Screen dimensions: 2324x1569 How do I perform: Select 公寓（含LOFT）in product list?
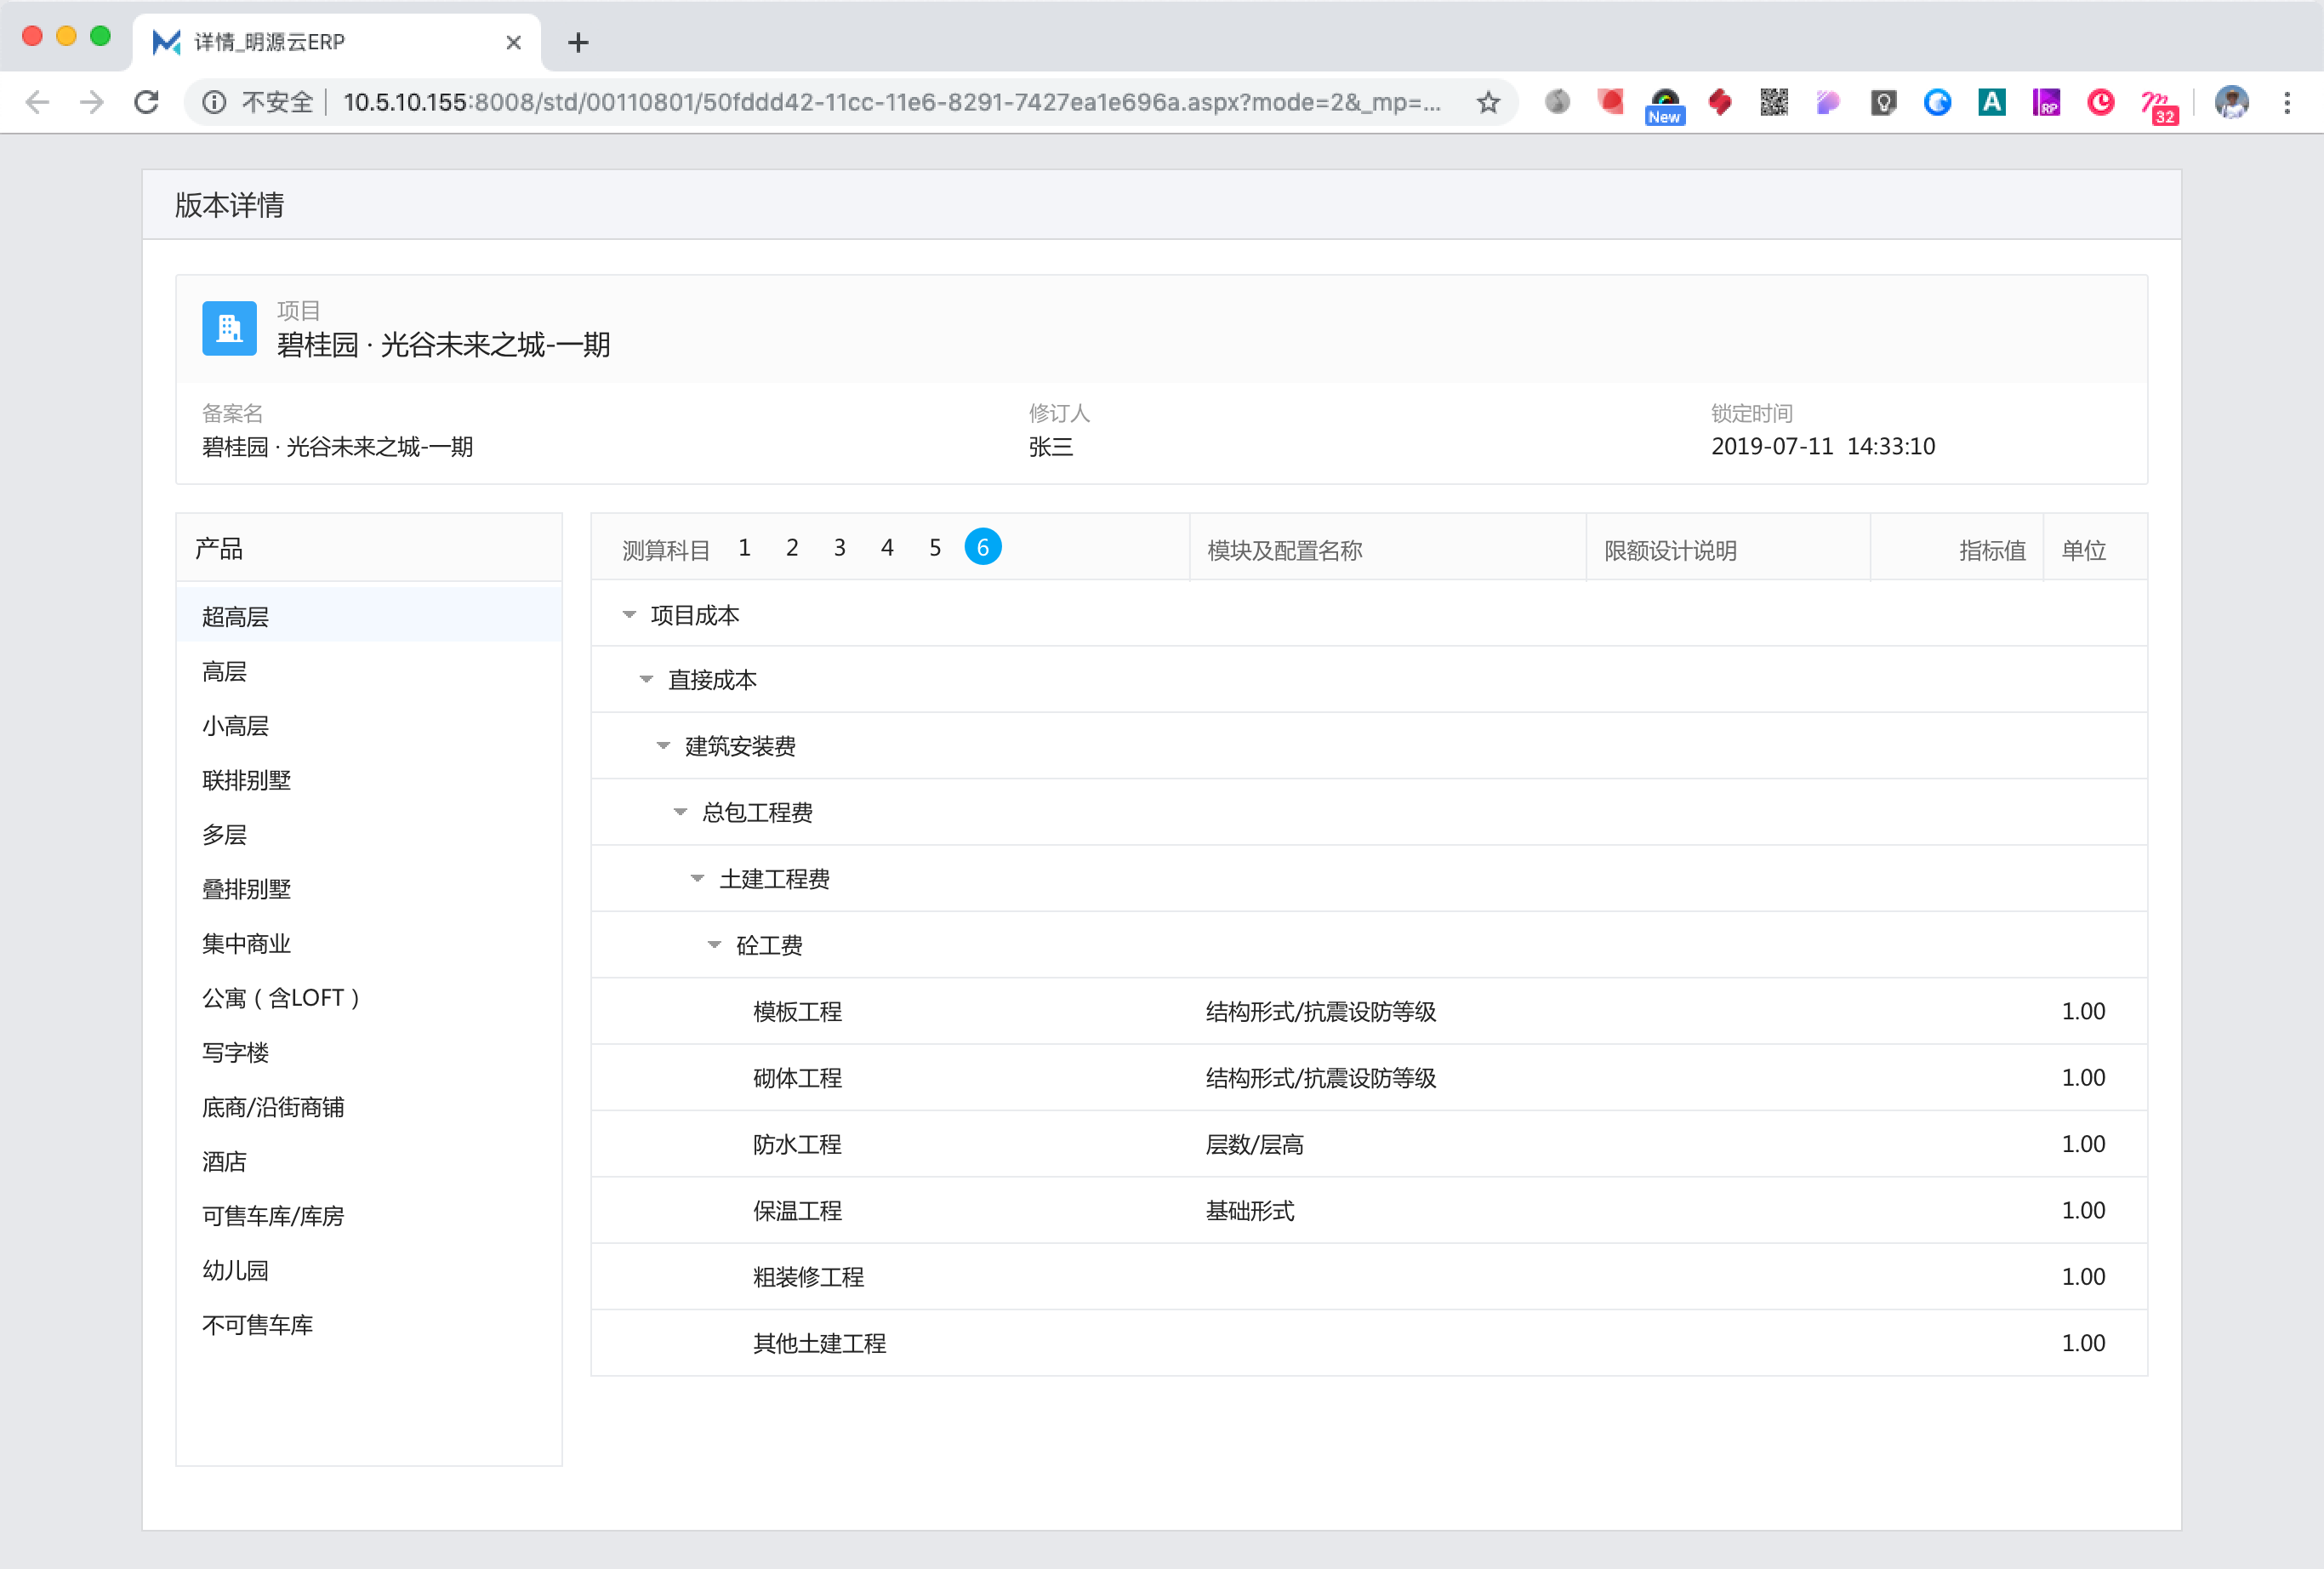(369, 998)
